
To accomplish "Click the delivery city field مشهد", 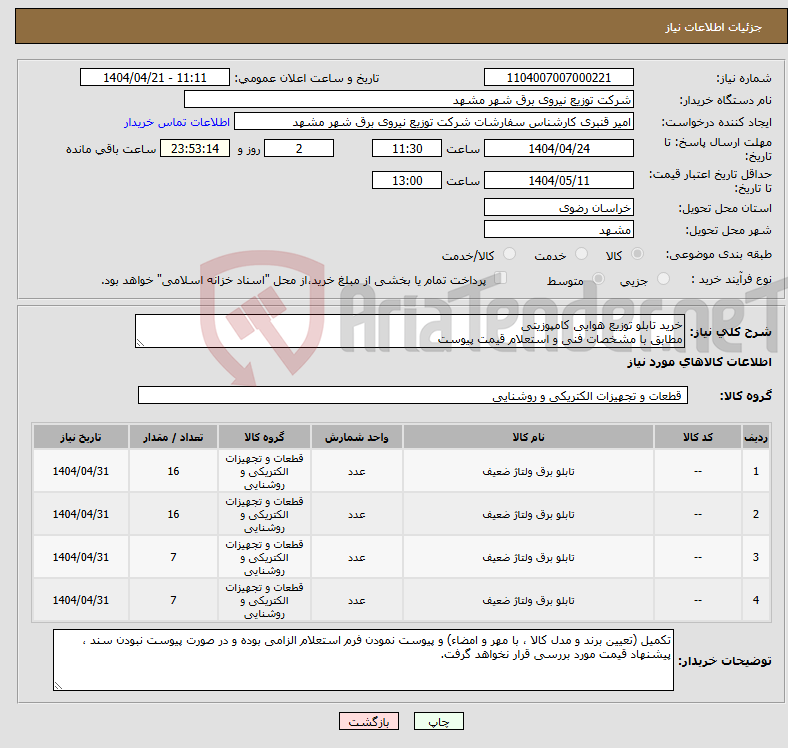I will [x=558, y=229].
